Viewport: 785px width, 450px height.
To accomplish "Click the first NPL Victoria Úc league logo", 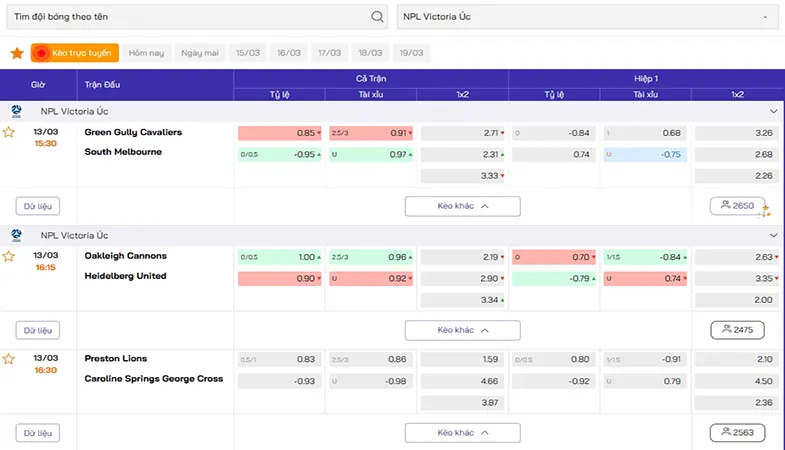I will tap(17, 111).
